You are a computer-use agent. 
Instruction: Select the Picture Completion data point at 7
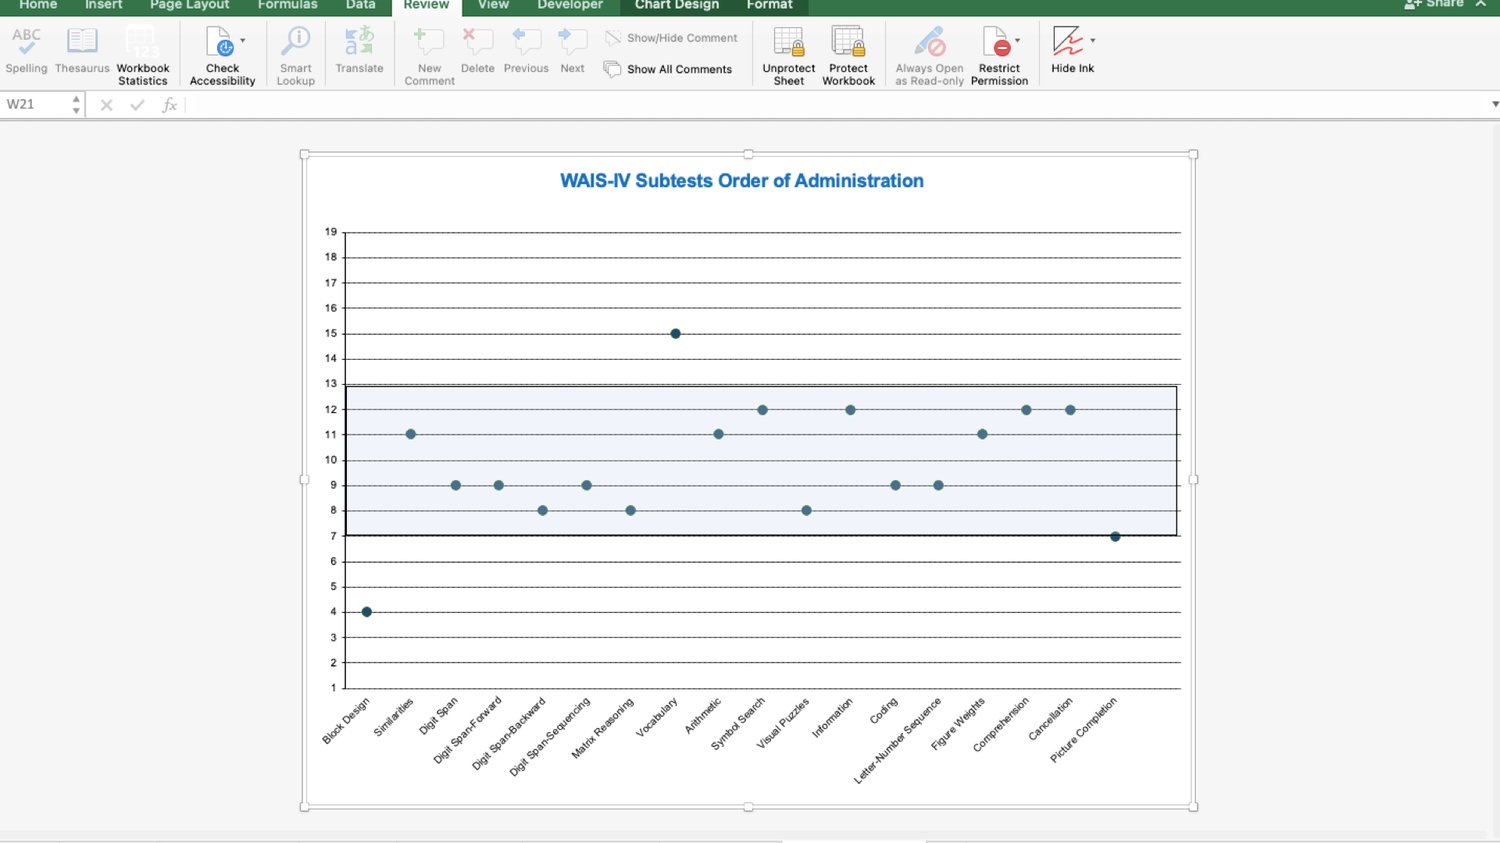tap(1115, 537)
